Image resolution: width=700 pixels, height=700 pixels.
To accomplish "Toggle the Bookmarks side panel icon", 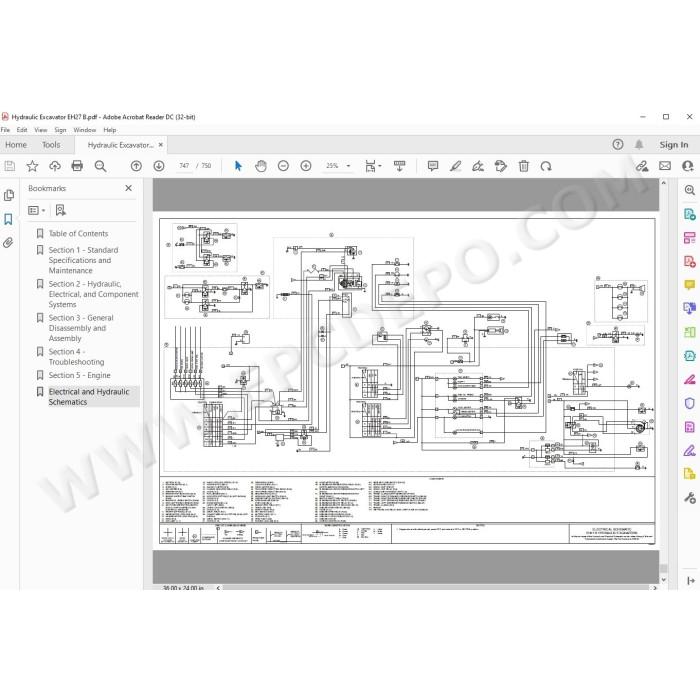I will pos(8,219).
